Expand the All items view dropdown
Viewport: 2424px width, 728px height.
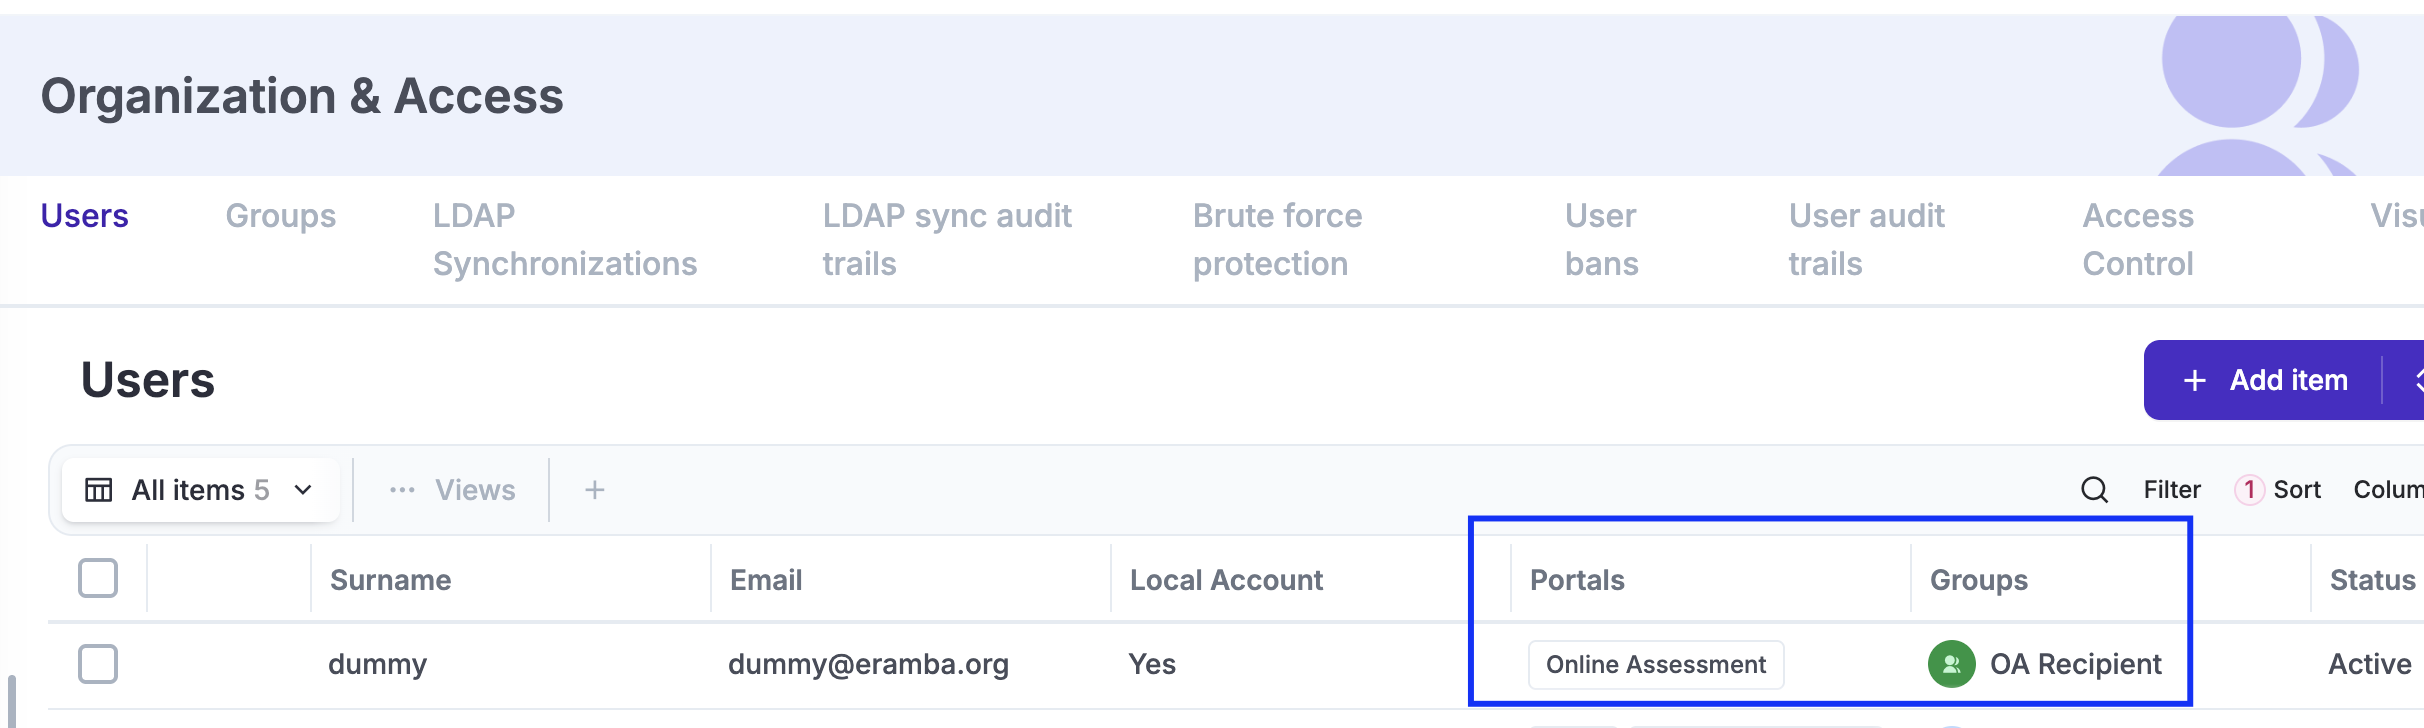(303, 490)
